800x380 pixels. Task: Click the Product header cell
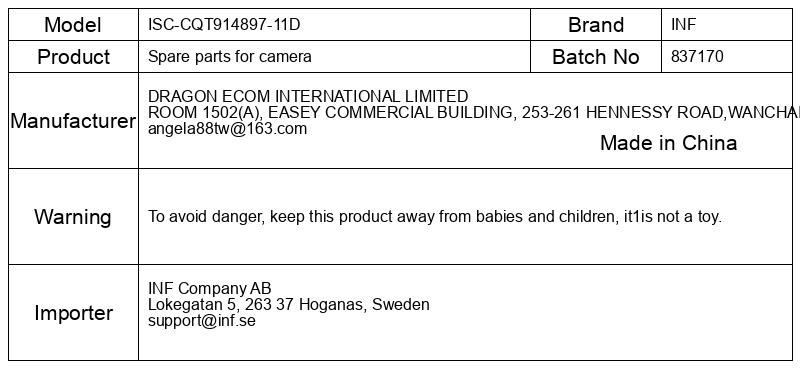tap(73, 57)
